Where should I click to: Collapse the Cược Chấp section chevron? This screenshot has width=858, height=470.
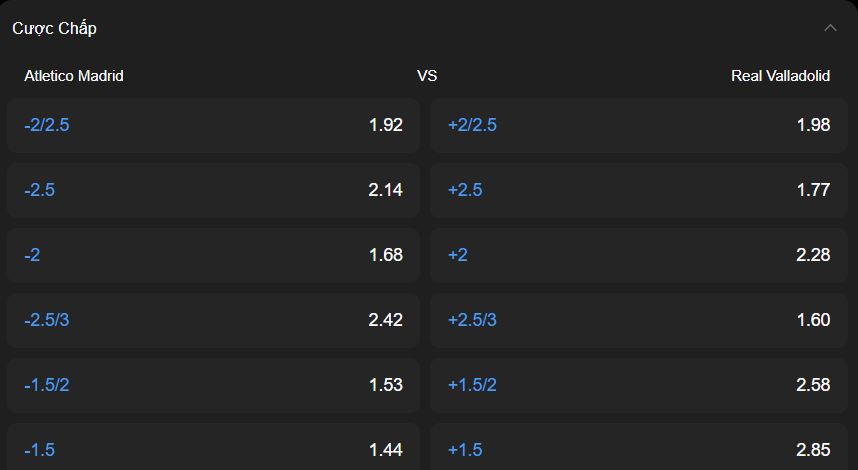click(830, 28)
